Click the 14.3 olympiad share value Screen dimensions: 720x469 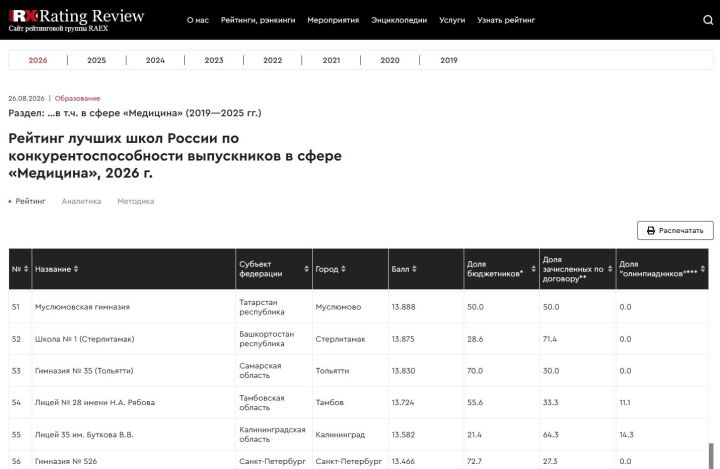(x=626, y=435)
